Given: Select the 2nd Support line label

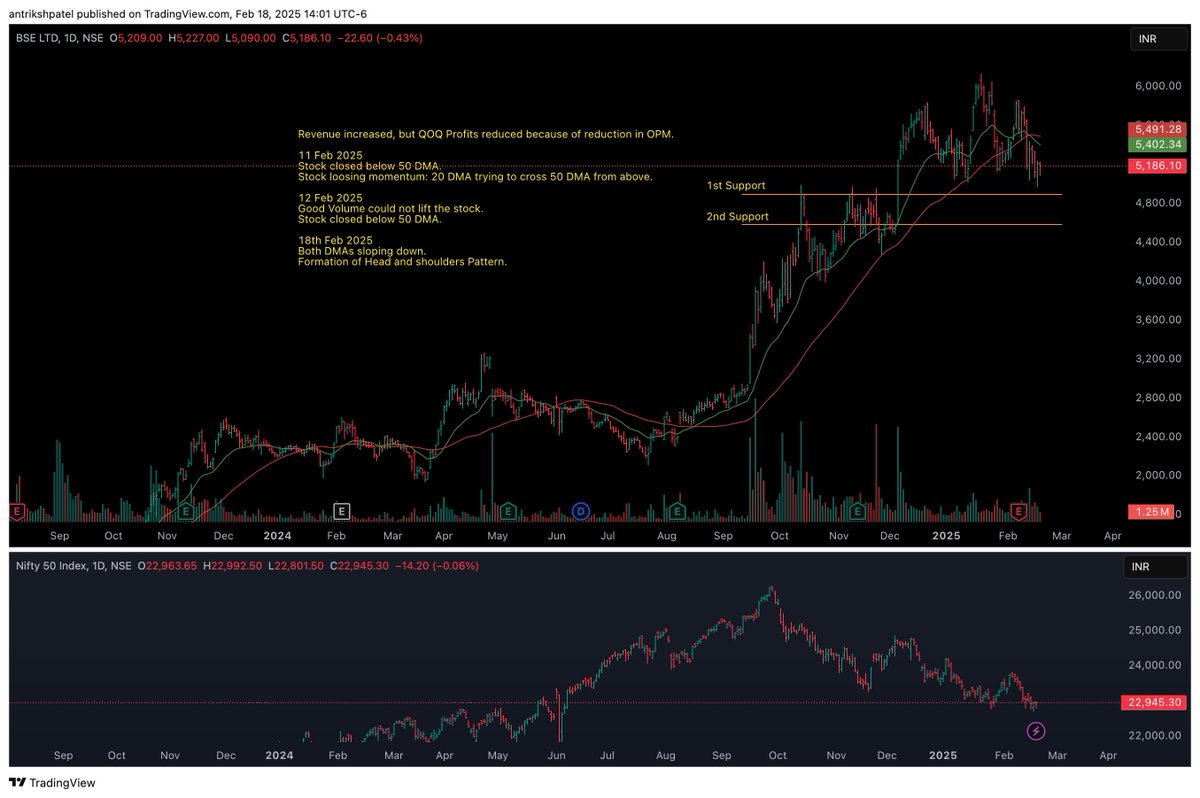Looking at the screenshot, I should point(738,216).
